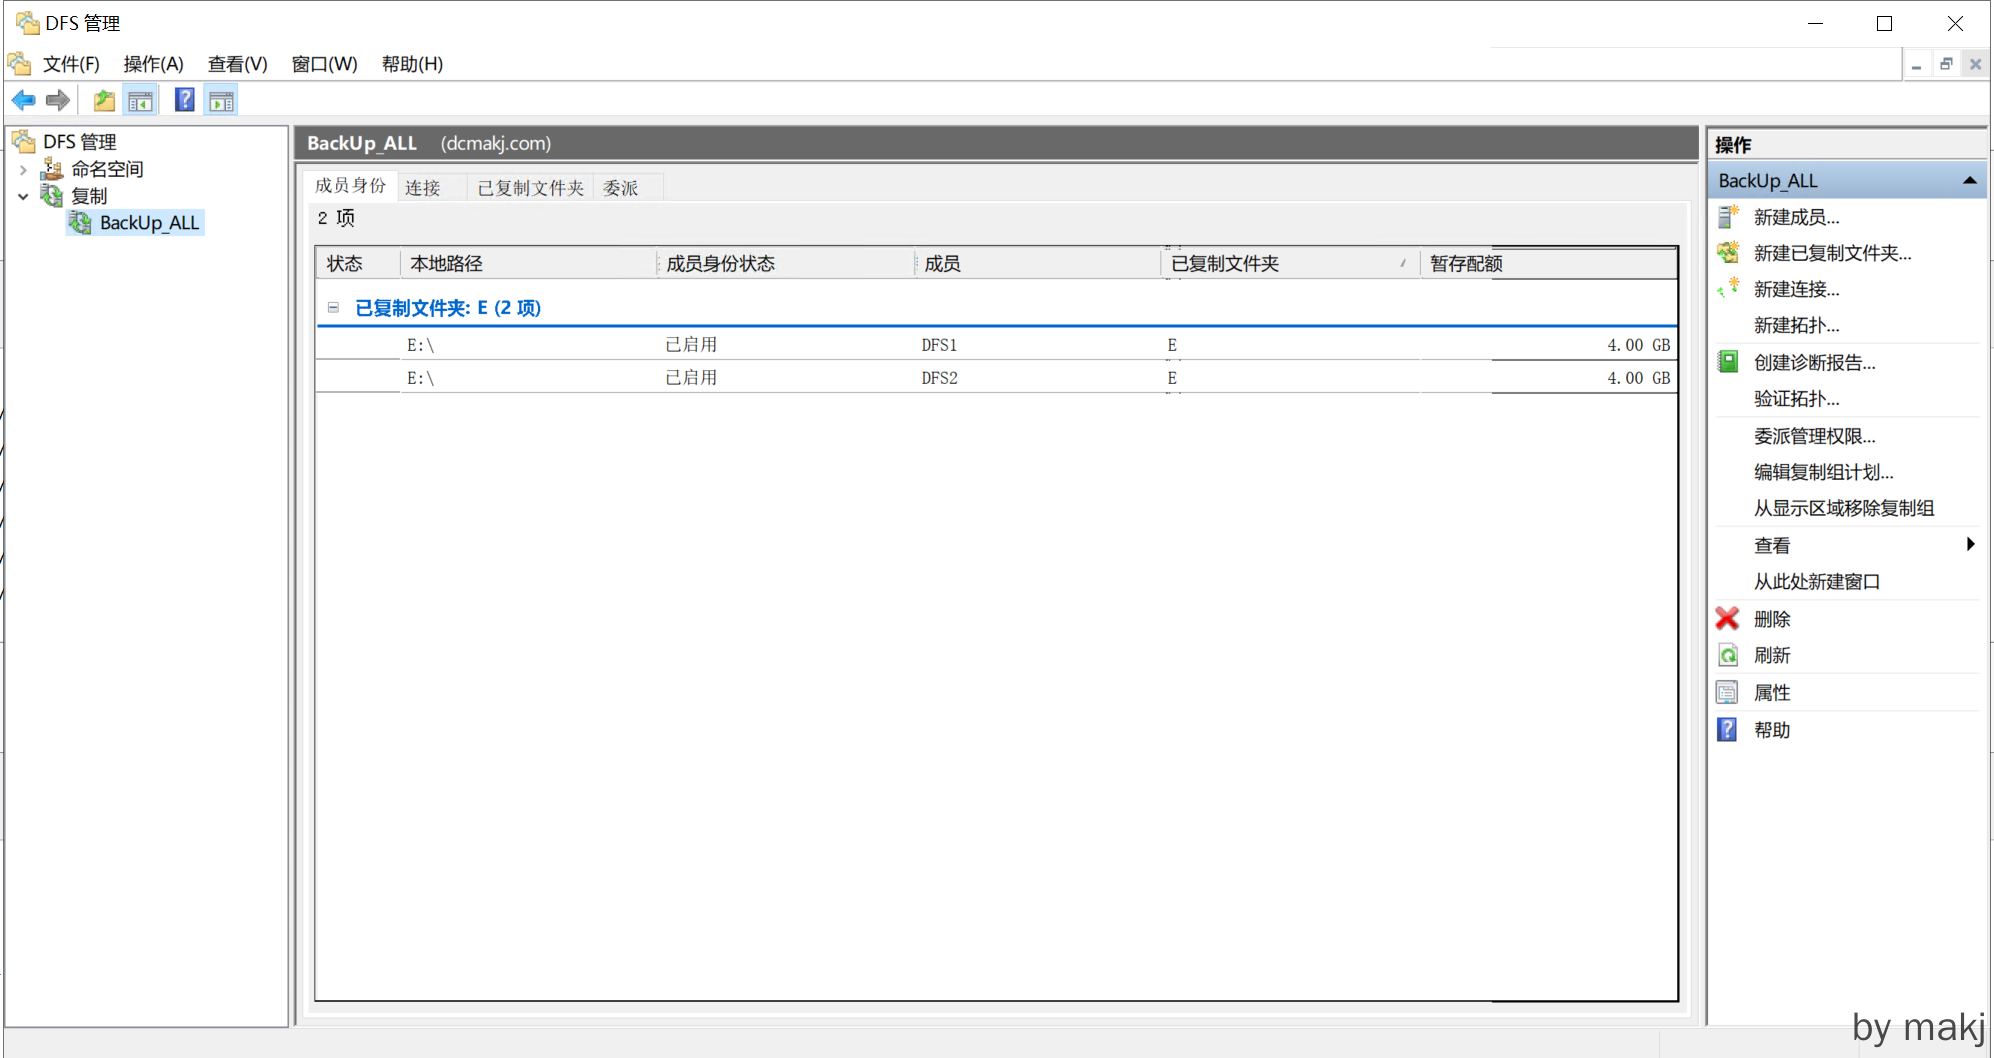Screen dimensions: 1994x1058
Task: Open the 操作(A) menu
Action: (153, 64)
